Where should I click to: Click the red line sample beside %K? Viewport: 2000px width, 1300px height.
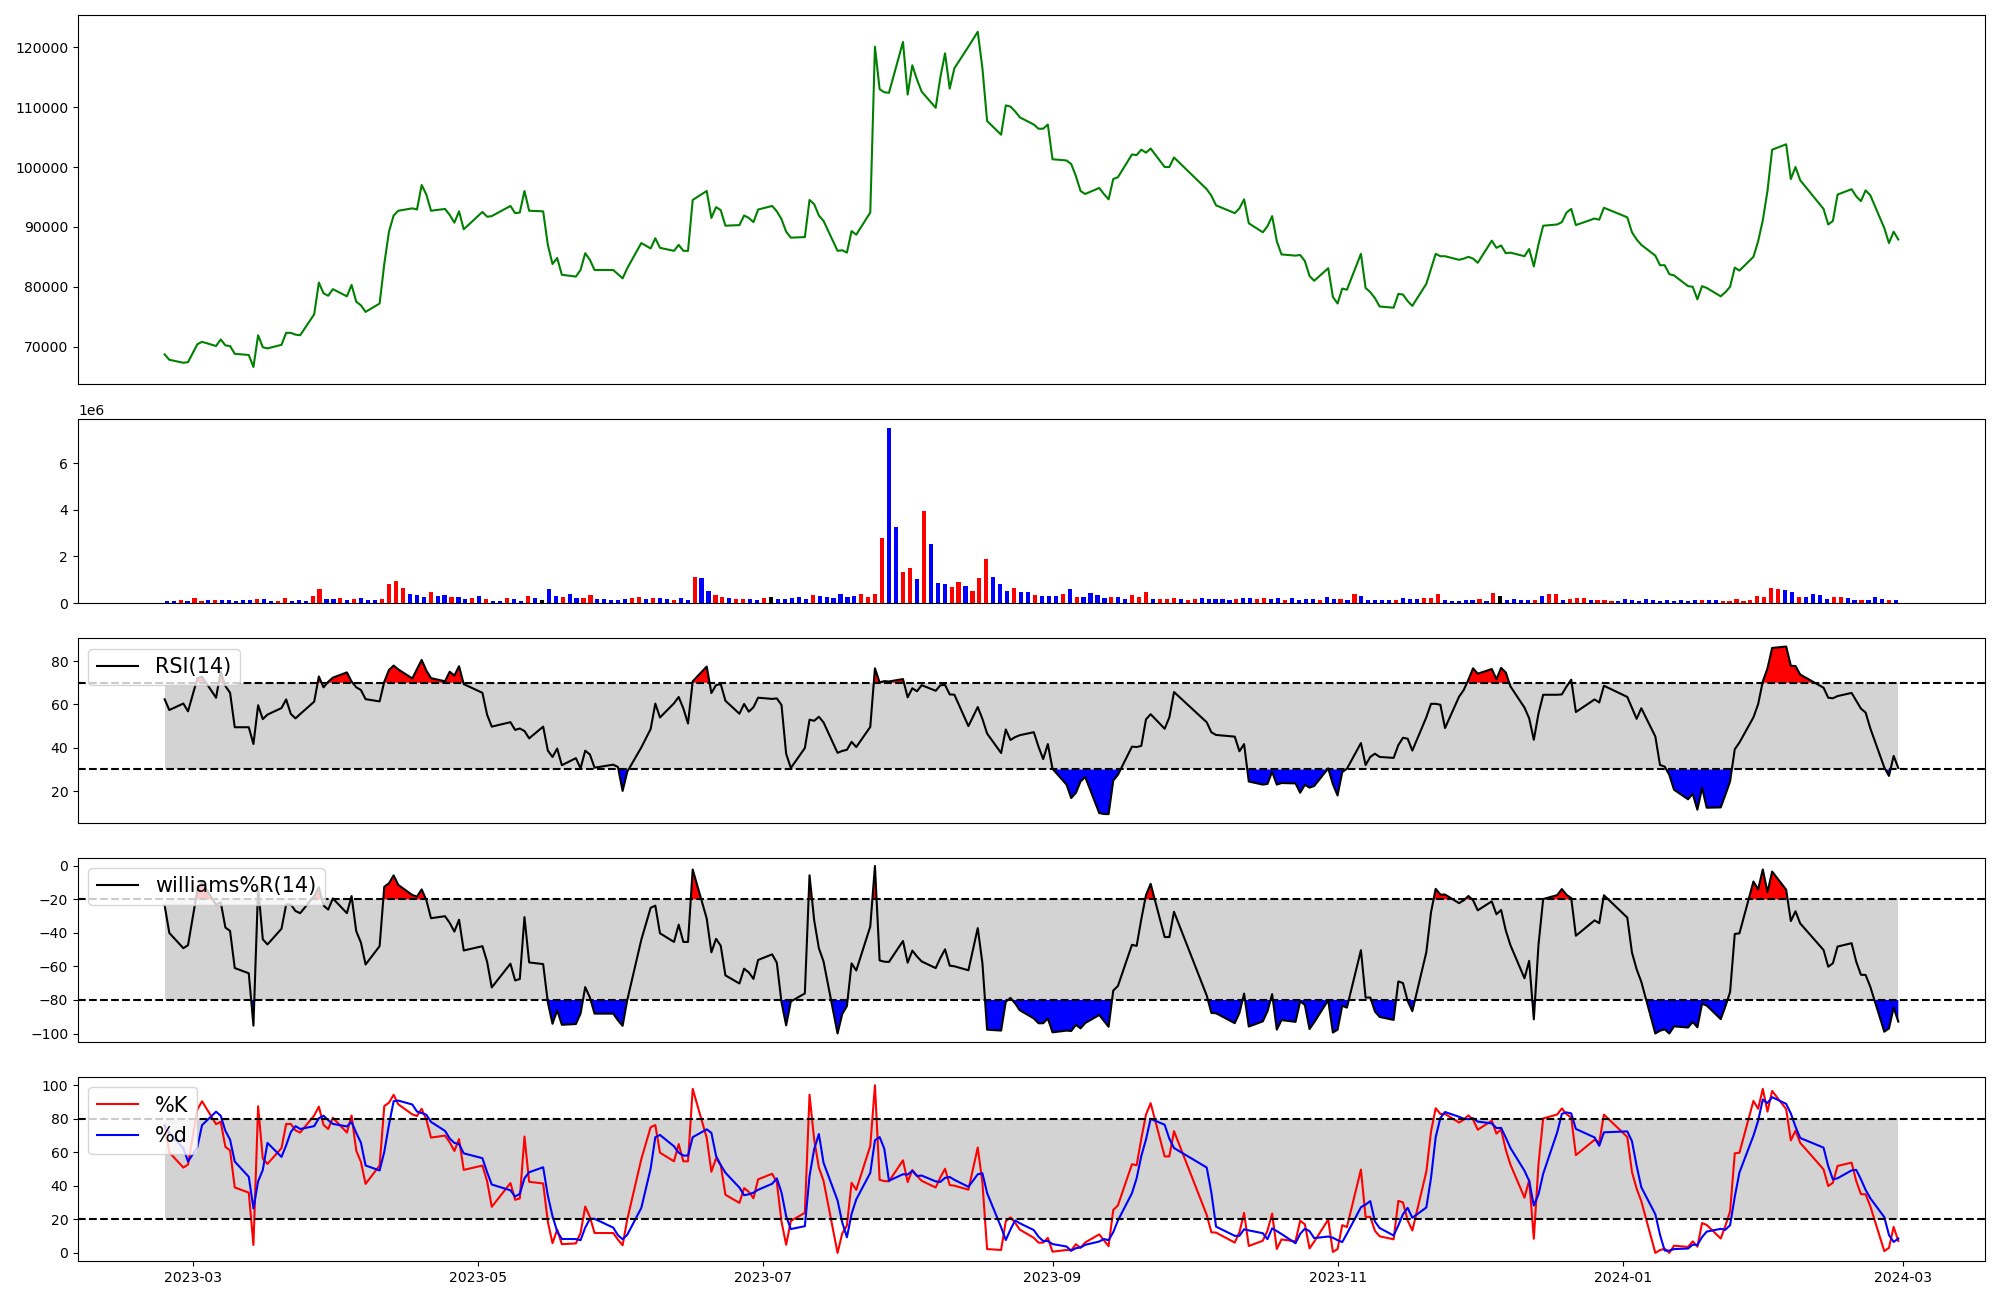point(117,1105)
